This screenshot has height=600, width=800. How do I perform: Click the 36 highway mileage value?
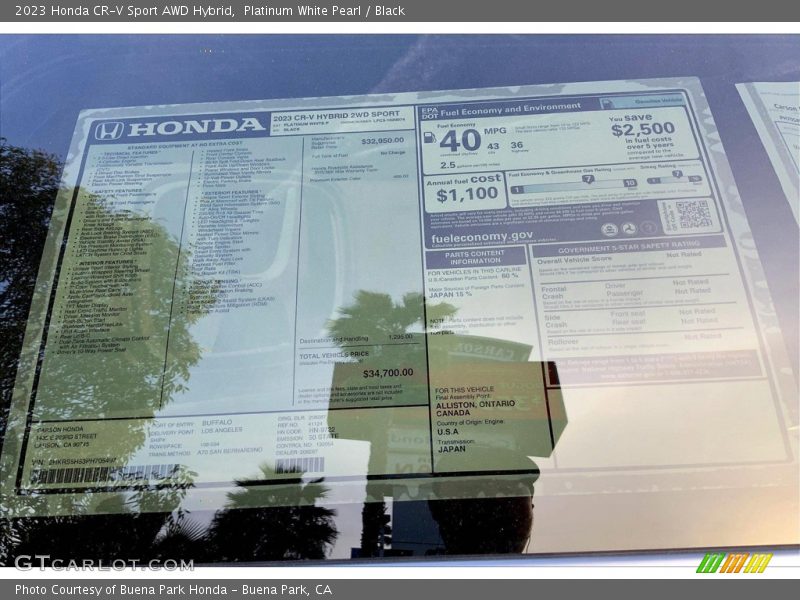pyautogui.click(x=517, y=145)
